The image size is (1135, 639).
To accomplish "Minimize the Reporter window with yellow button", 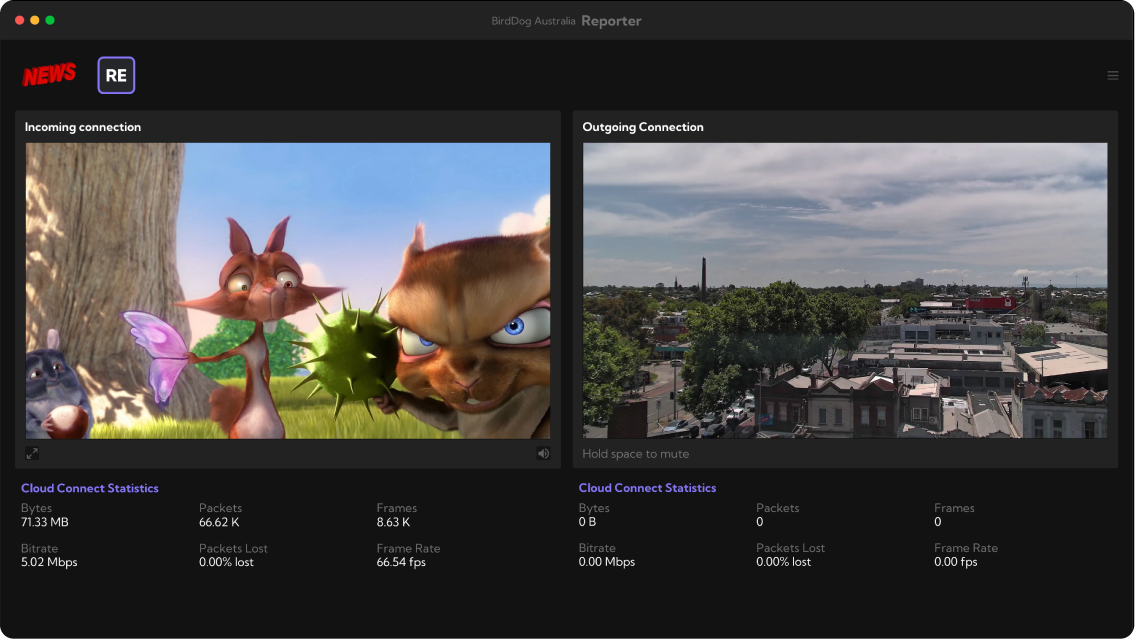I will [x=35, y=20].
